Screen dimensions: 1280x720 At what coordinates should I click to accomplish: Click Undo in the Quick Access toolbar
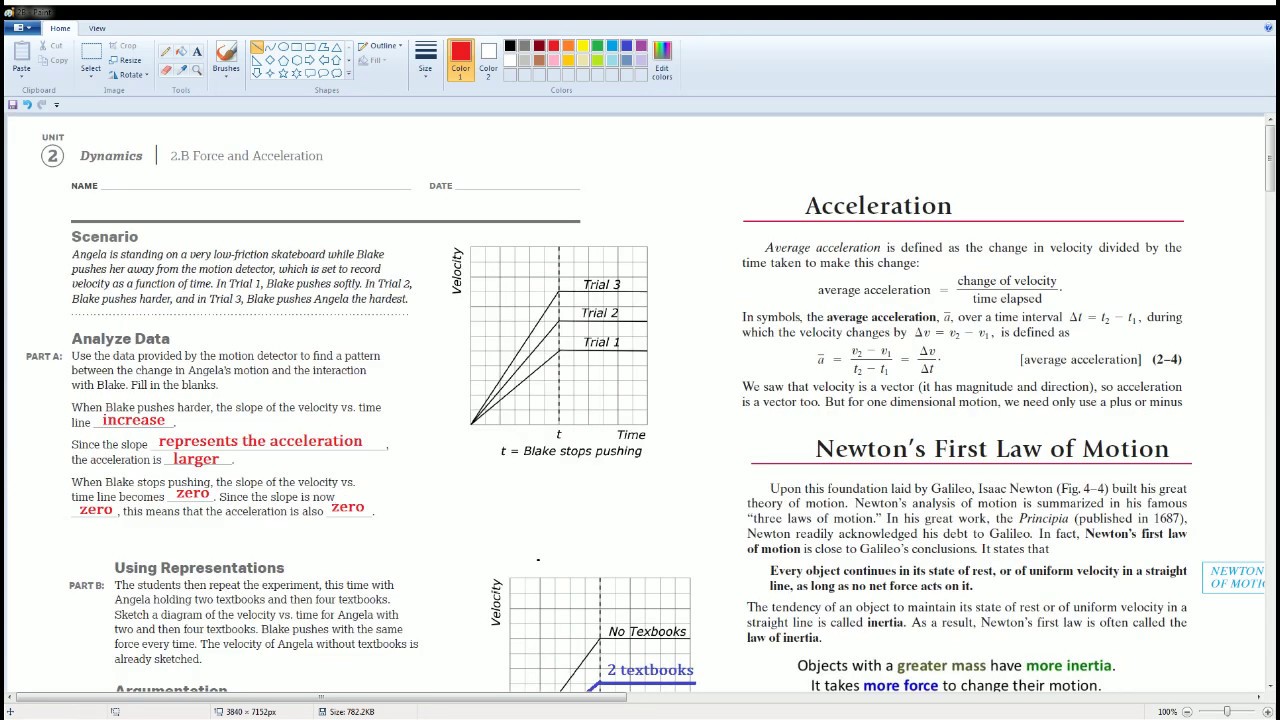click(27, 104)
